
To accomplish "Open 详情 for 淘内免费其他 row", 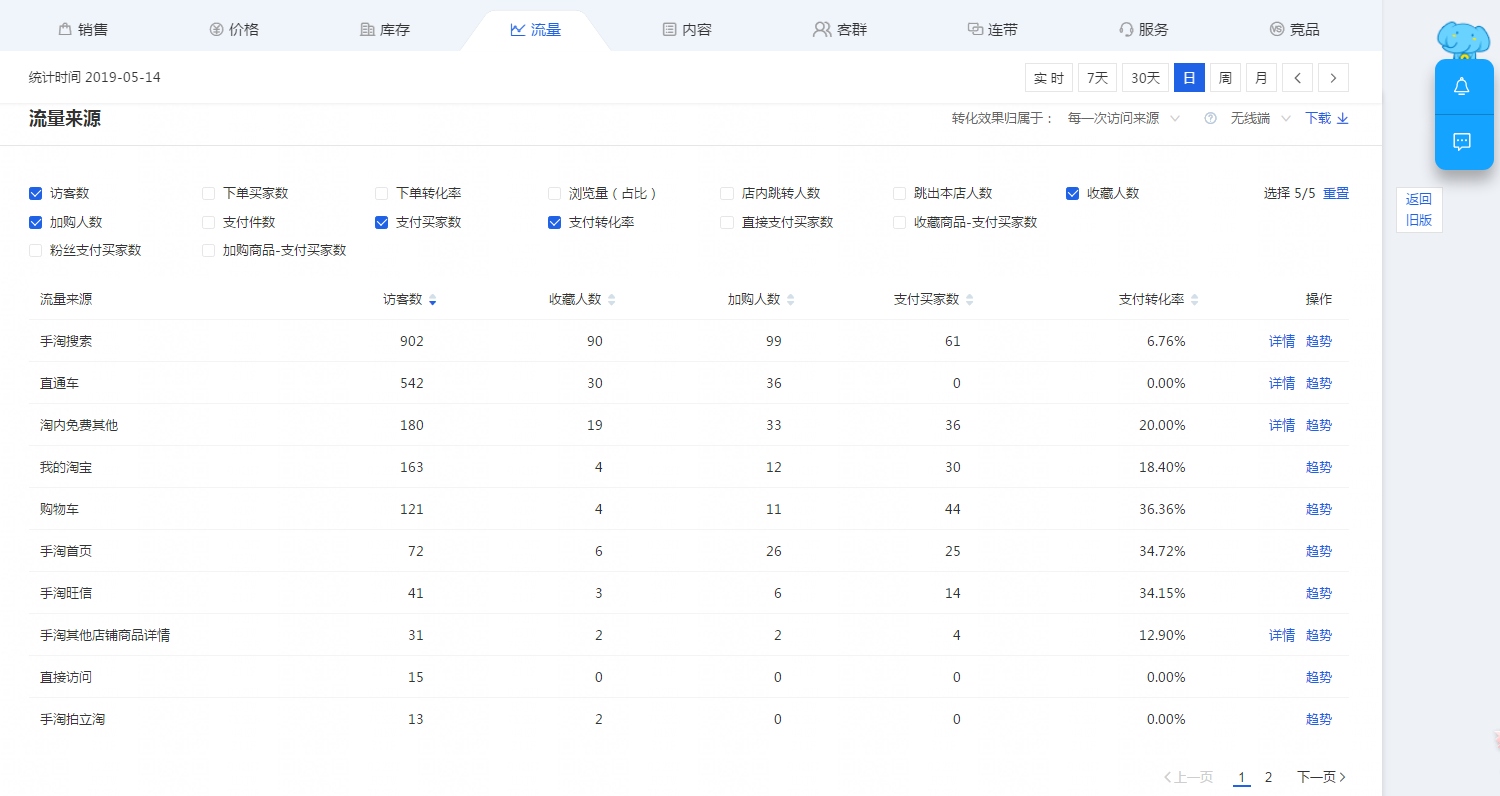I will [1282, 425].
